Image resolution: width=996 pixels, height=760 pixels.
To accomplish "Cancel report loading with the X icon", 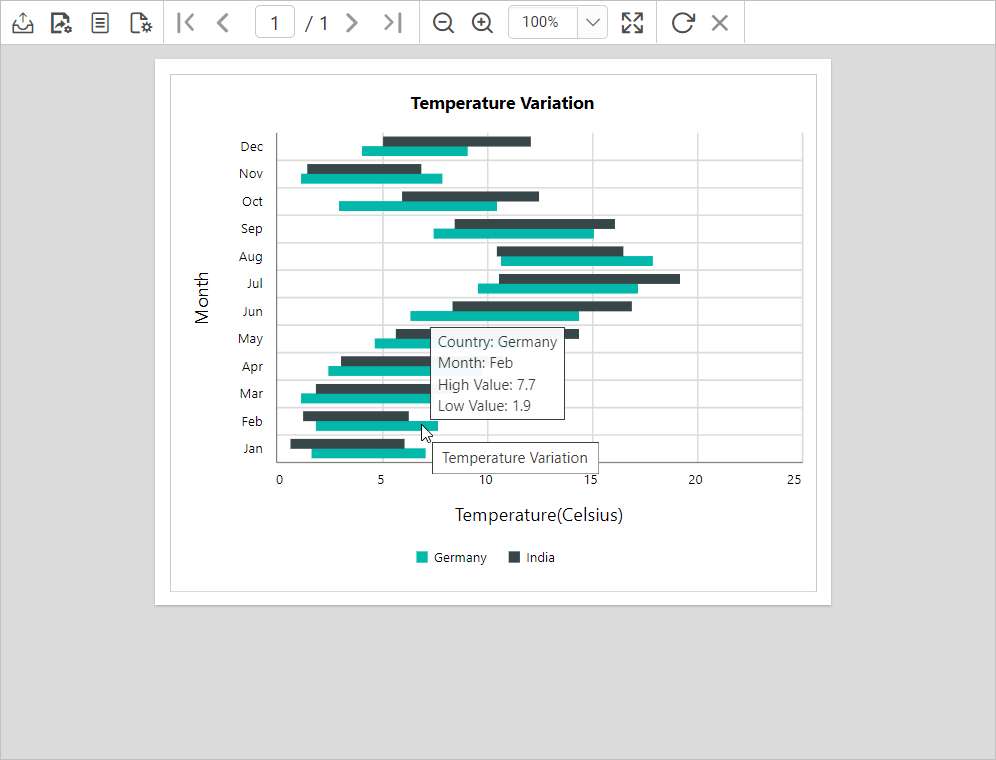I will (x=720, y=22).
